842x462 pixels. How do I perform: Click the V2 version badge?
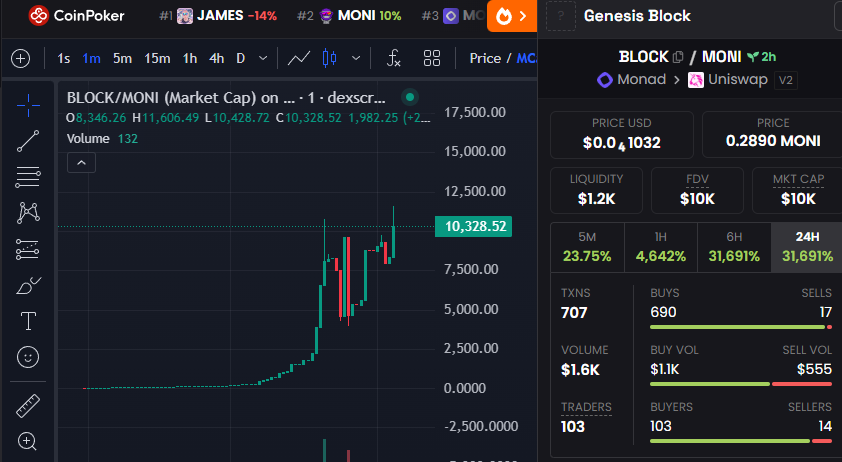786,81
